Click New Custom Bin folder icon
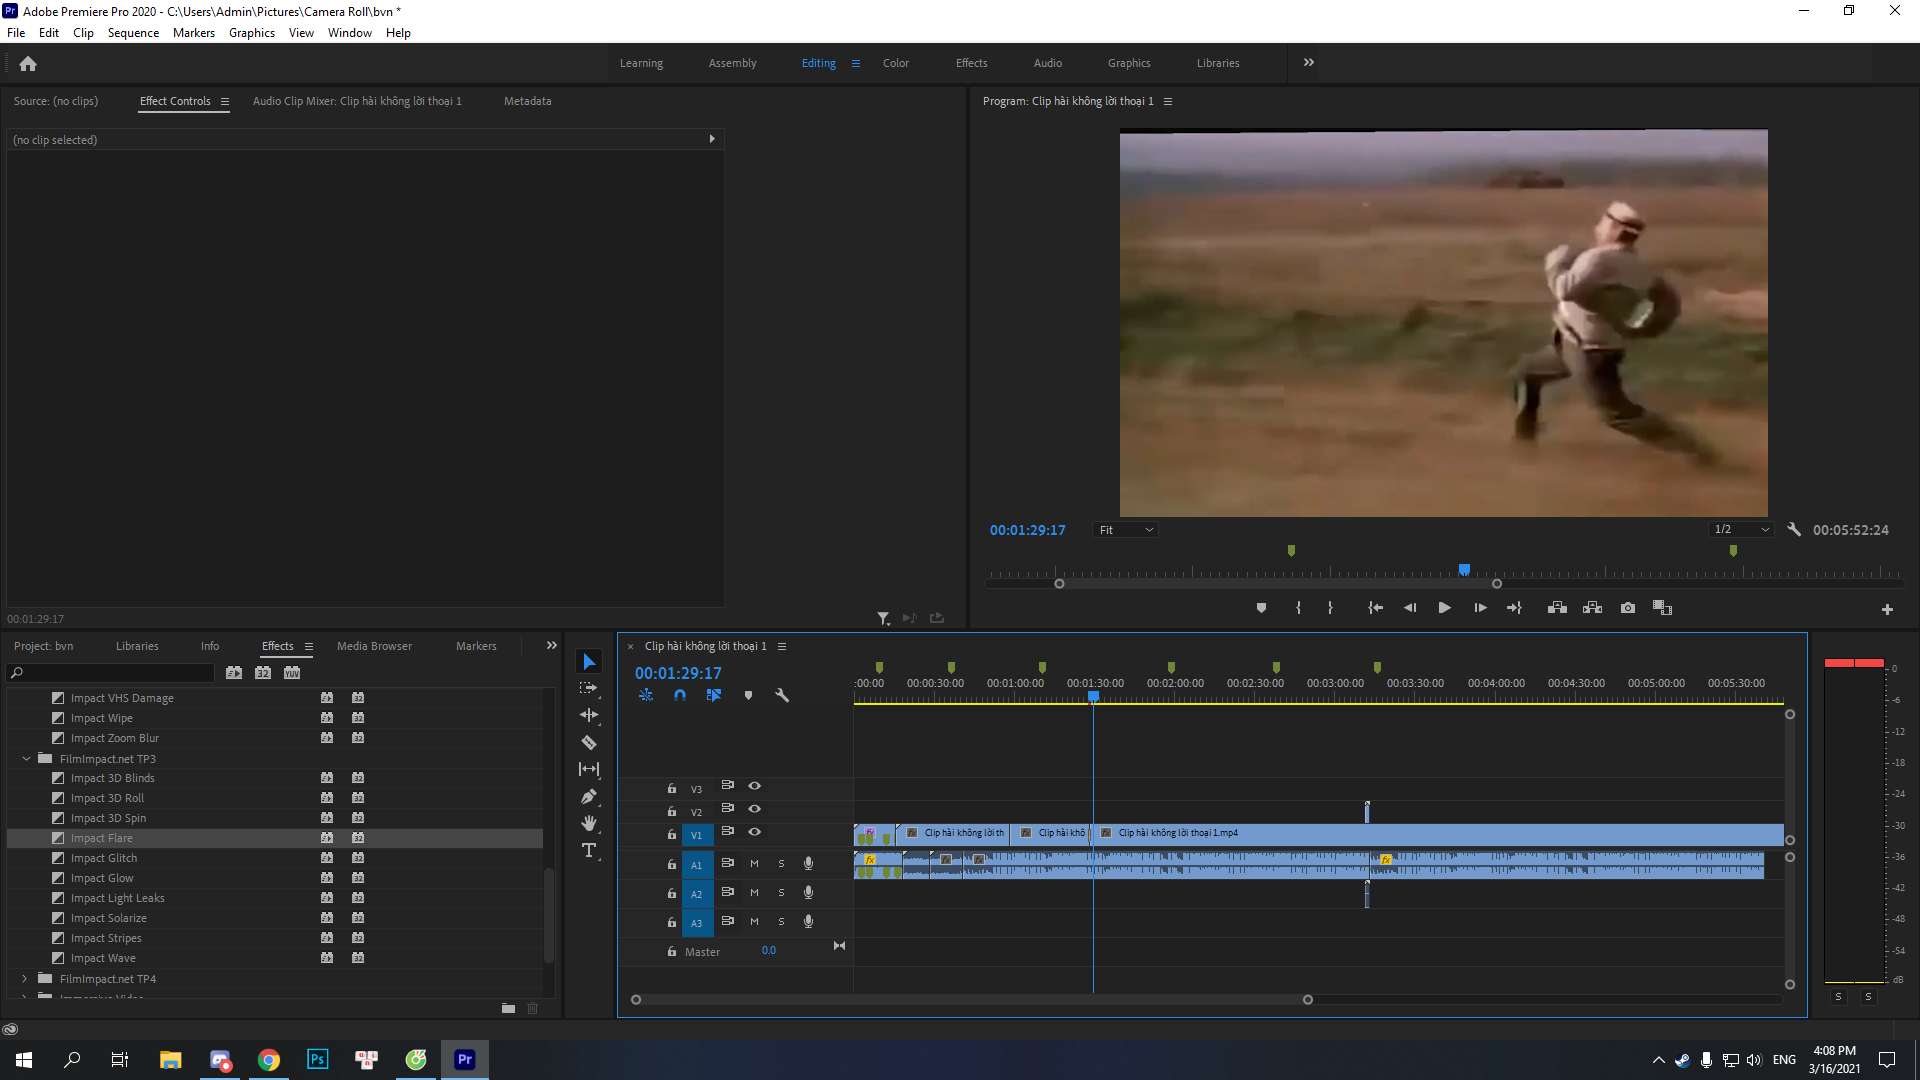1920x1080 pixels. tap(508, 1008)
